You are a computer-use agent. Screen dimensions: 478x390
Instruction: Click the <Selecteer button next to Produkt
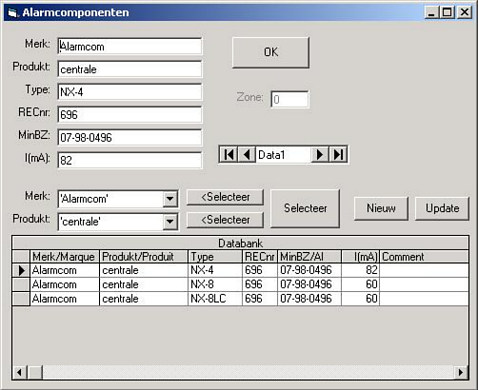click(x=225, y=220)
